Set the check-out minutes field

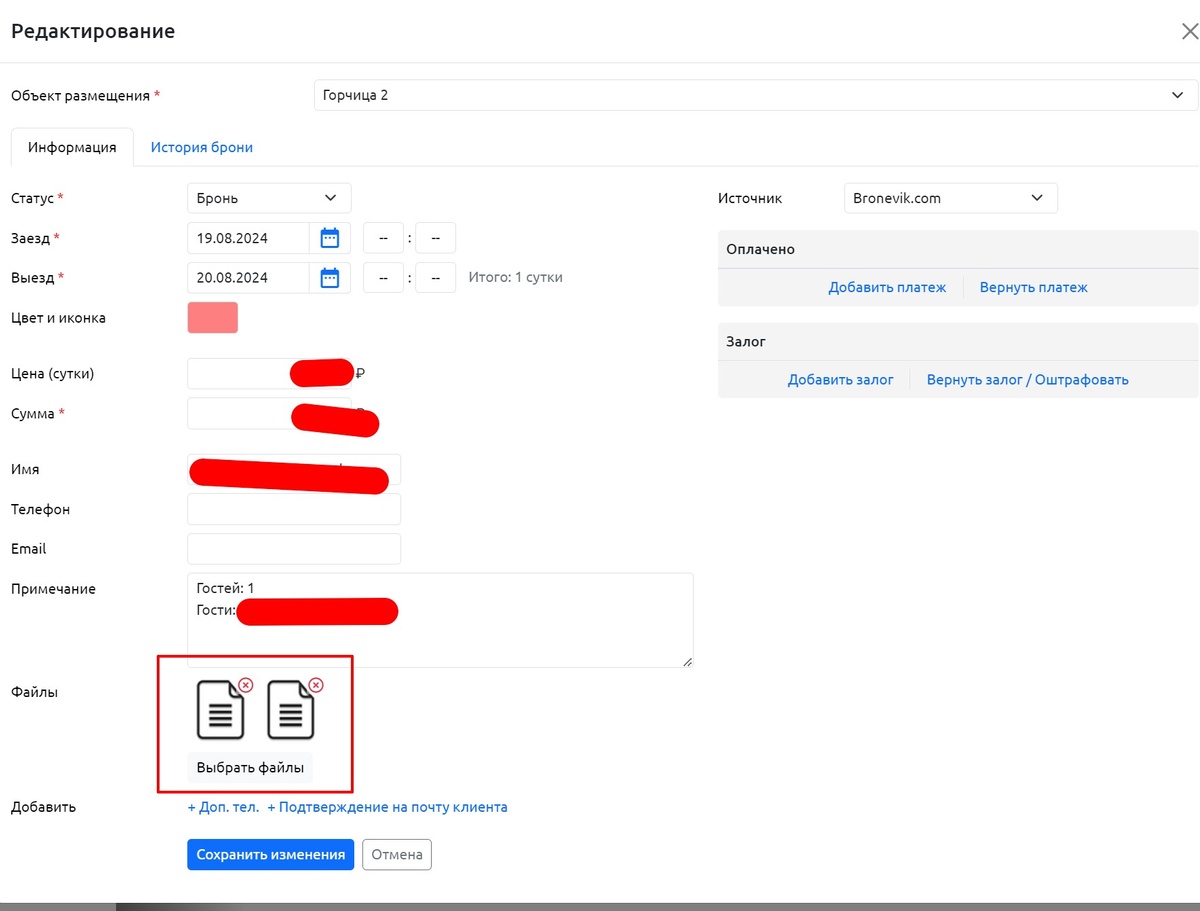[435, 278]
